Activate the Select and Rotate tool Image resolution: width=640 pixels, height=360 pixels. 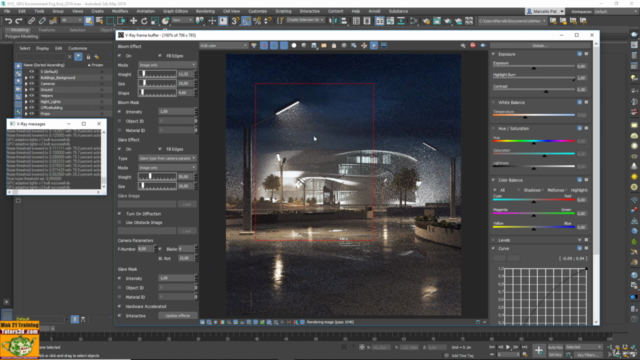[144, 21]
